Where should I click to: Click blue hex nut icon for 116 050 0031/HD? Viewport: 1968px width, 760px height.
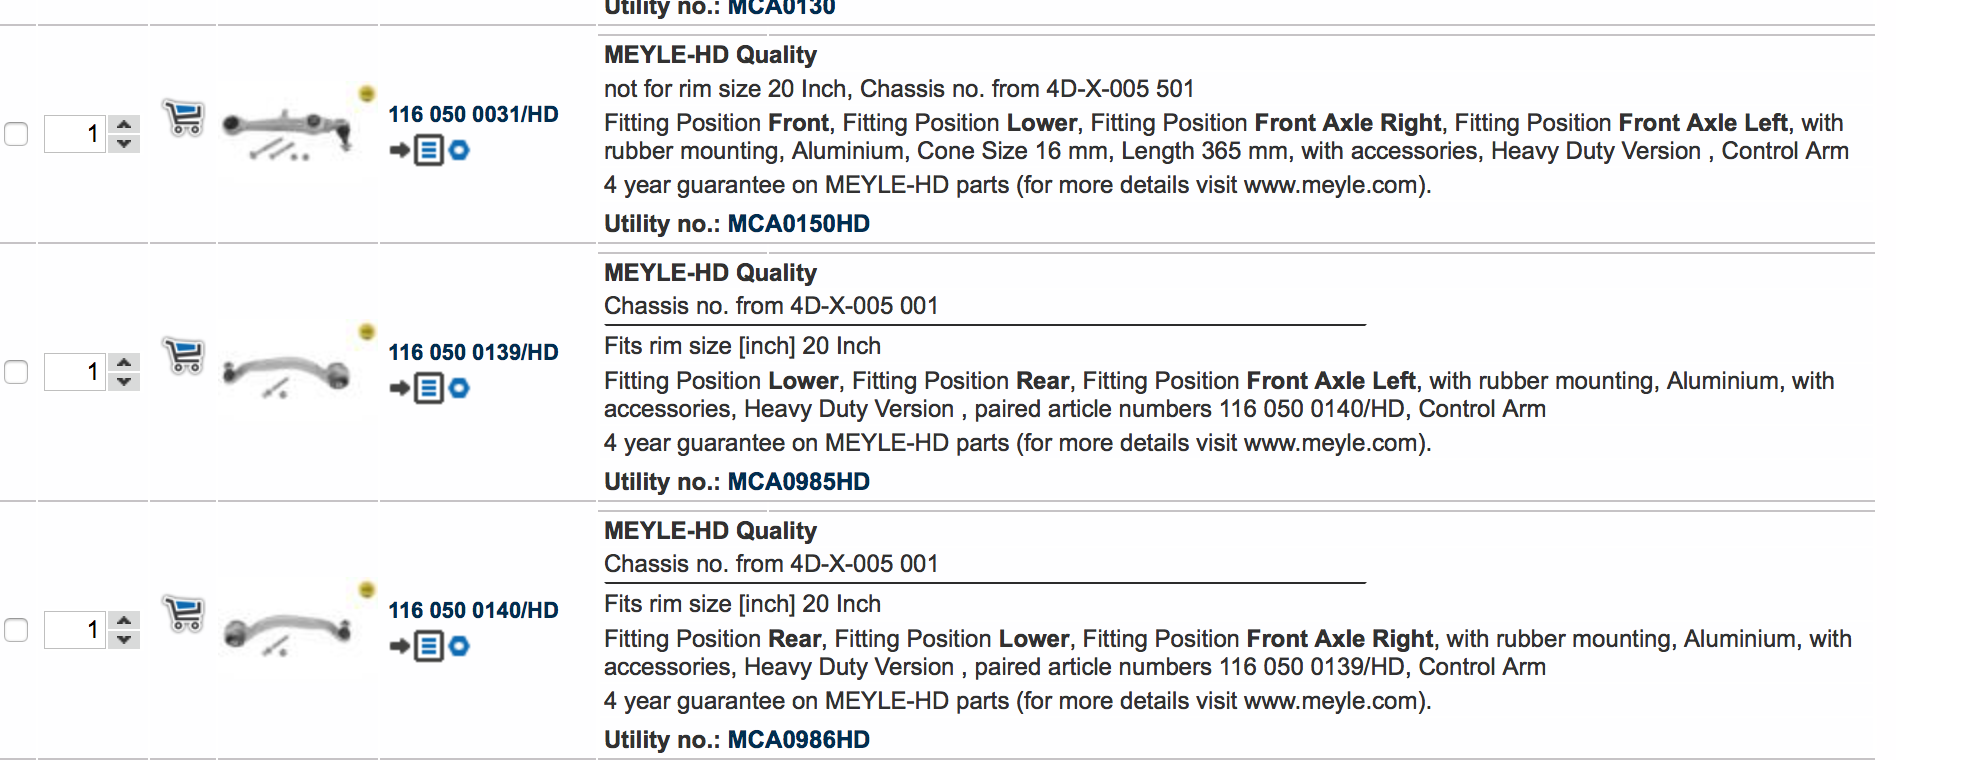pos(459,150)
